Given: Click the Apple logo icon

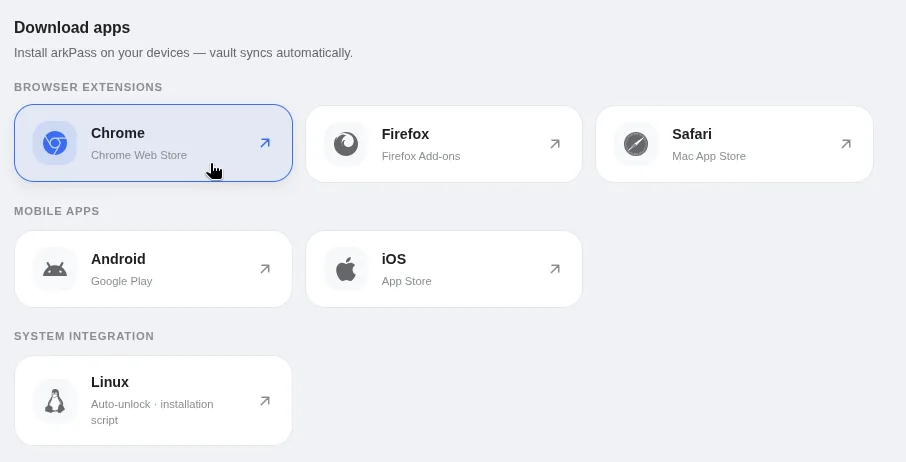Looking at the screenshot, I should click(346, 269).
